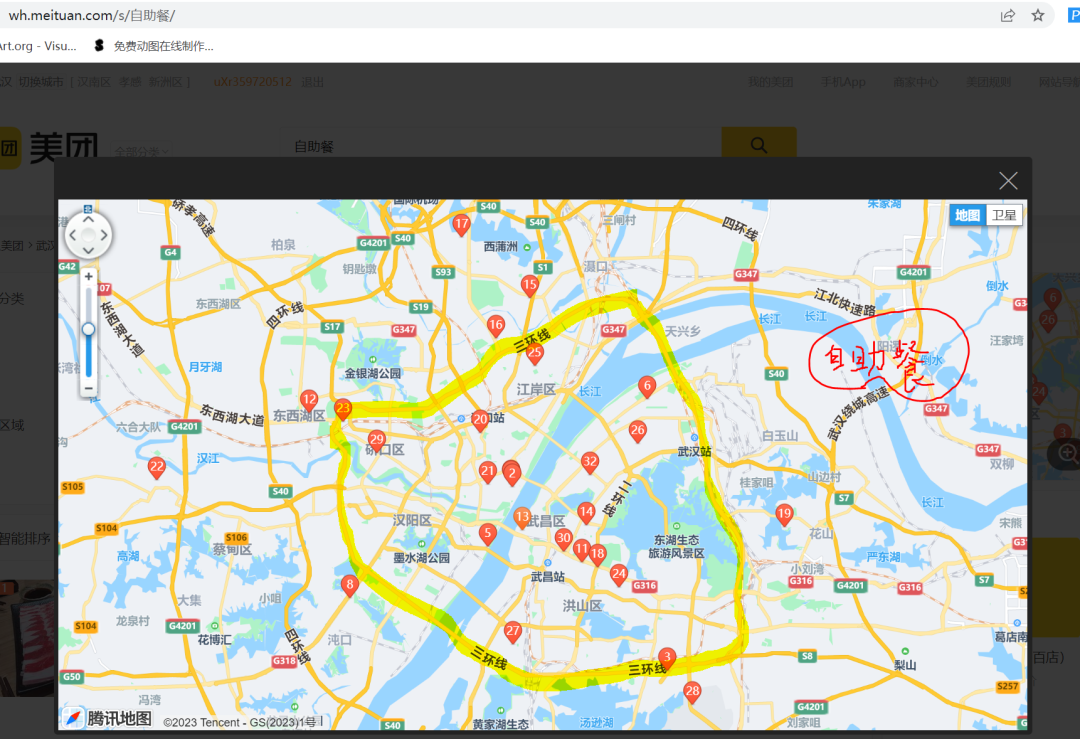Click the zoom slider handle

click(88, 329)
